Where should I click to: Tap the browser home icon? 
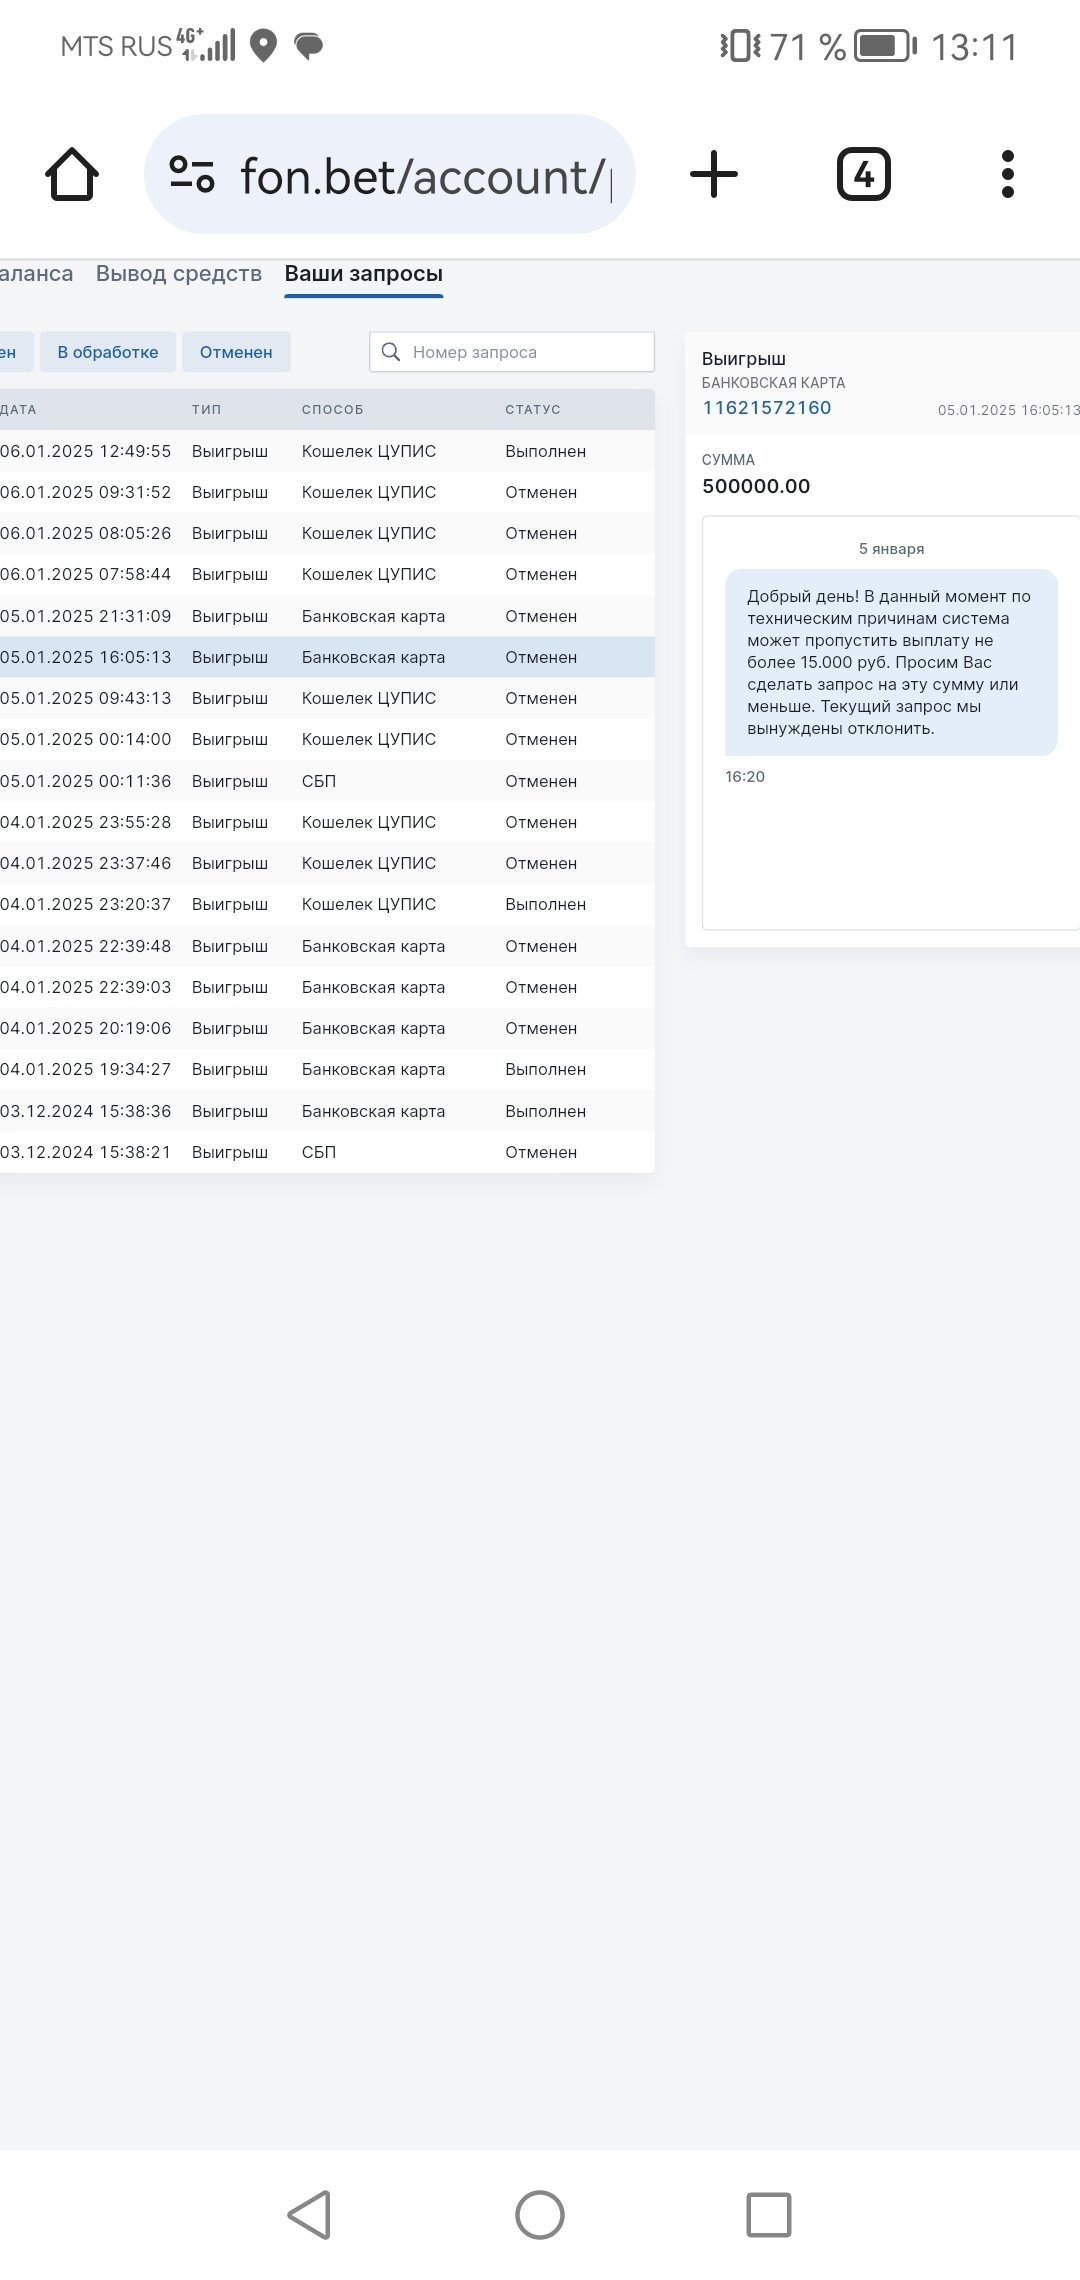[x=72, y=175]
